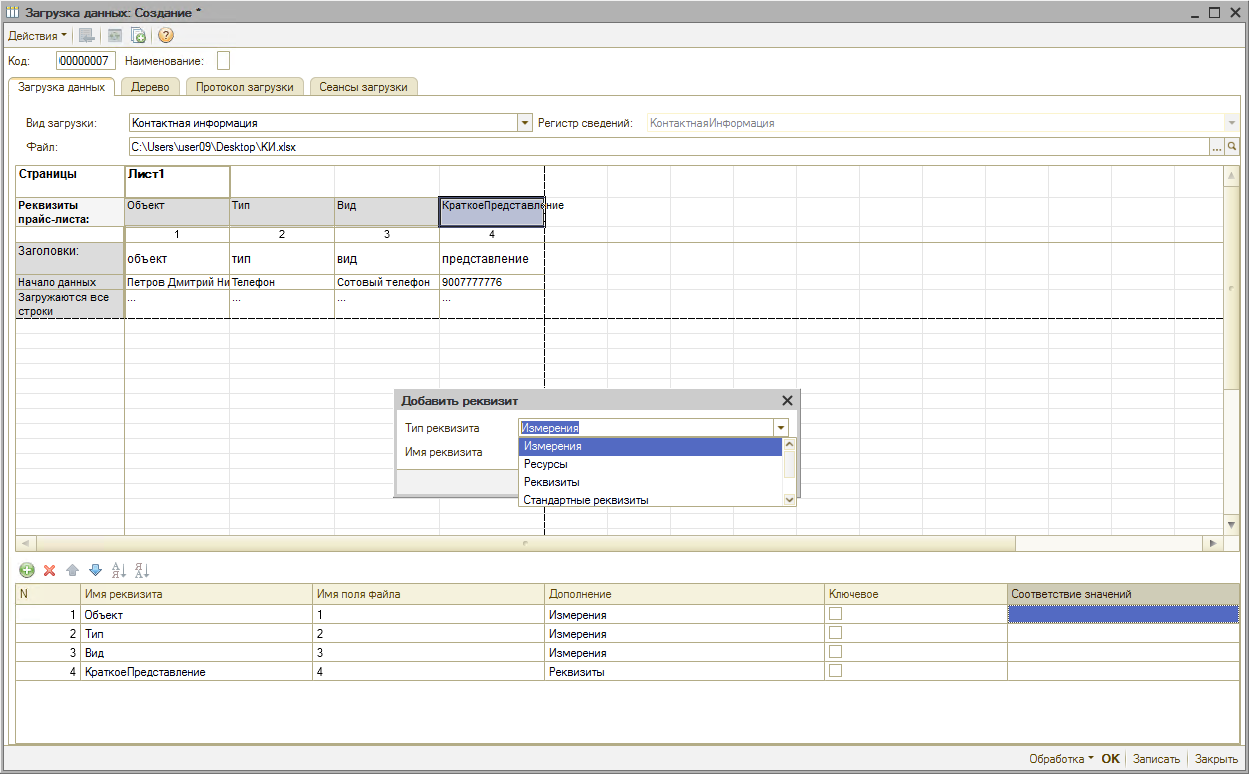Switch to the Дерево tab
1249x774 pixels.
[x=150, y=87]
